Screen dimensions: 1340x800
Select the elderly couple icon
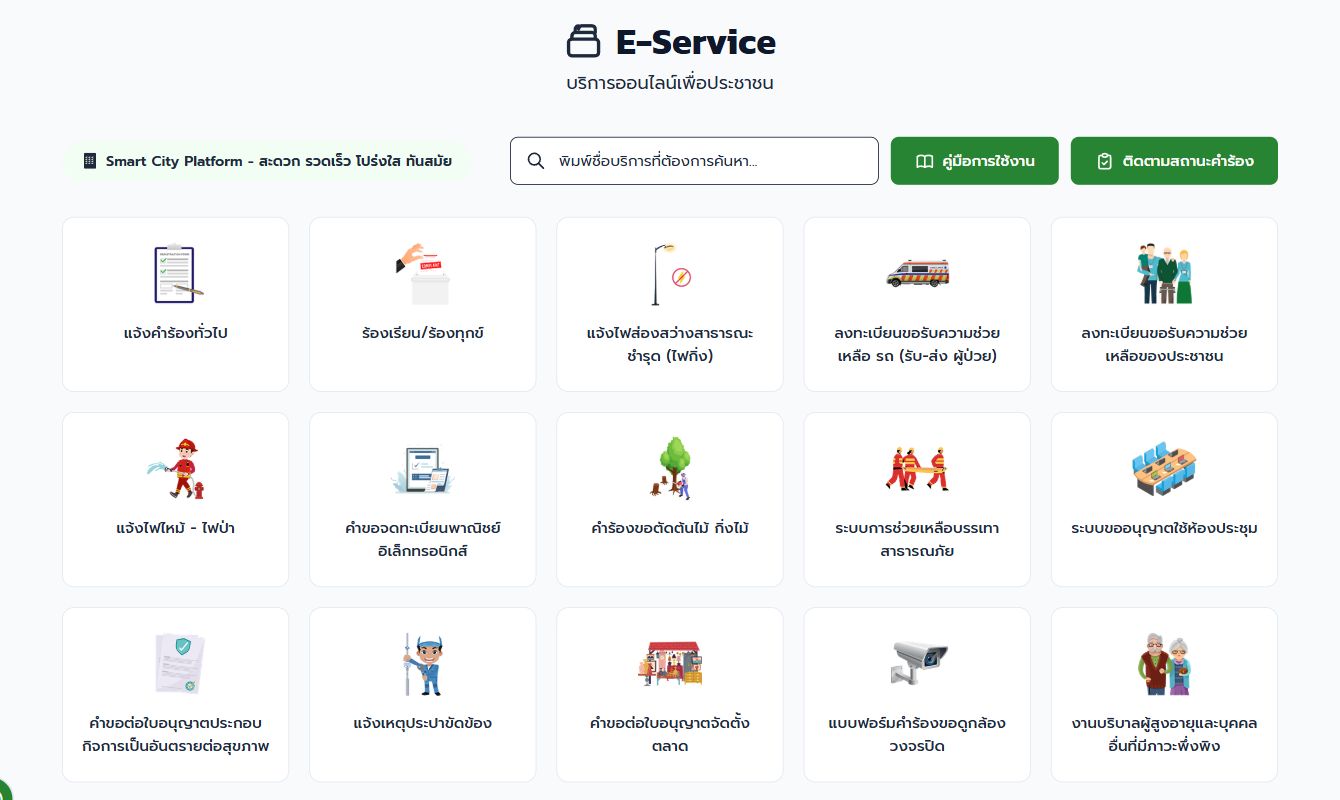[x=1164, y=663]
